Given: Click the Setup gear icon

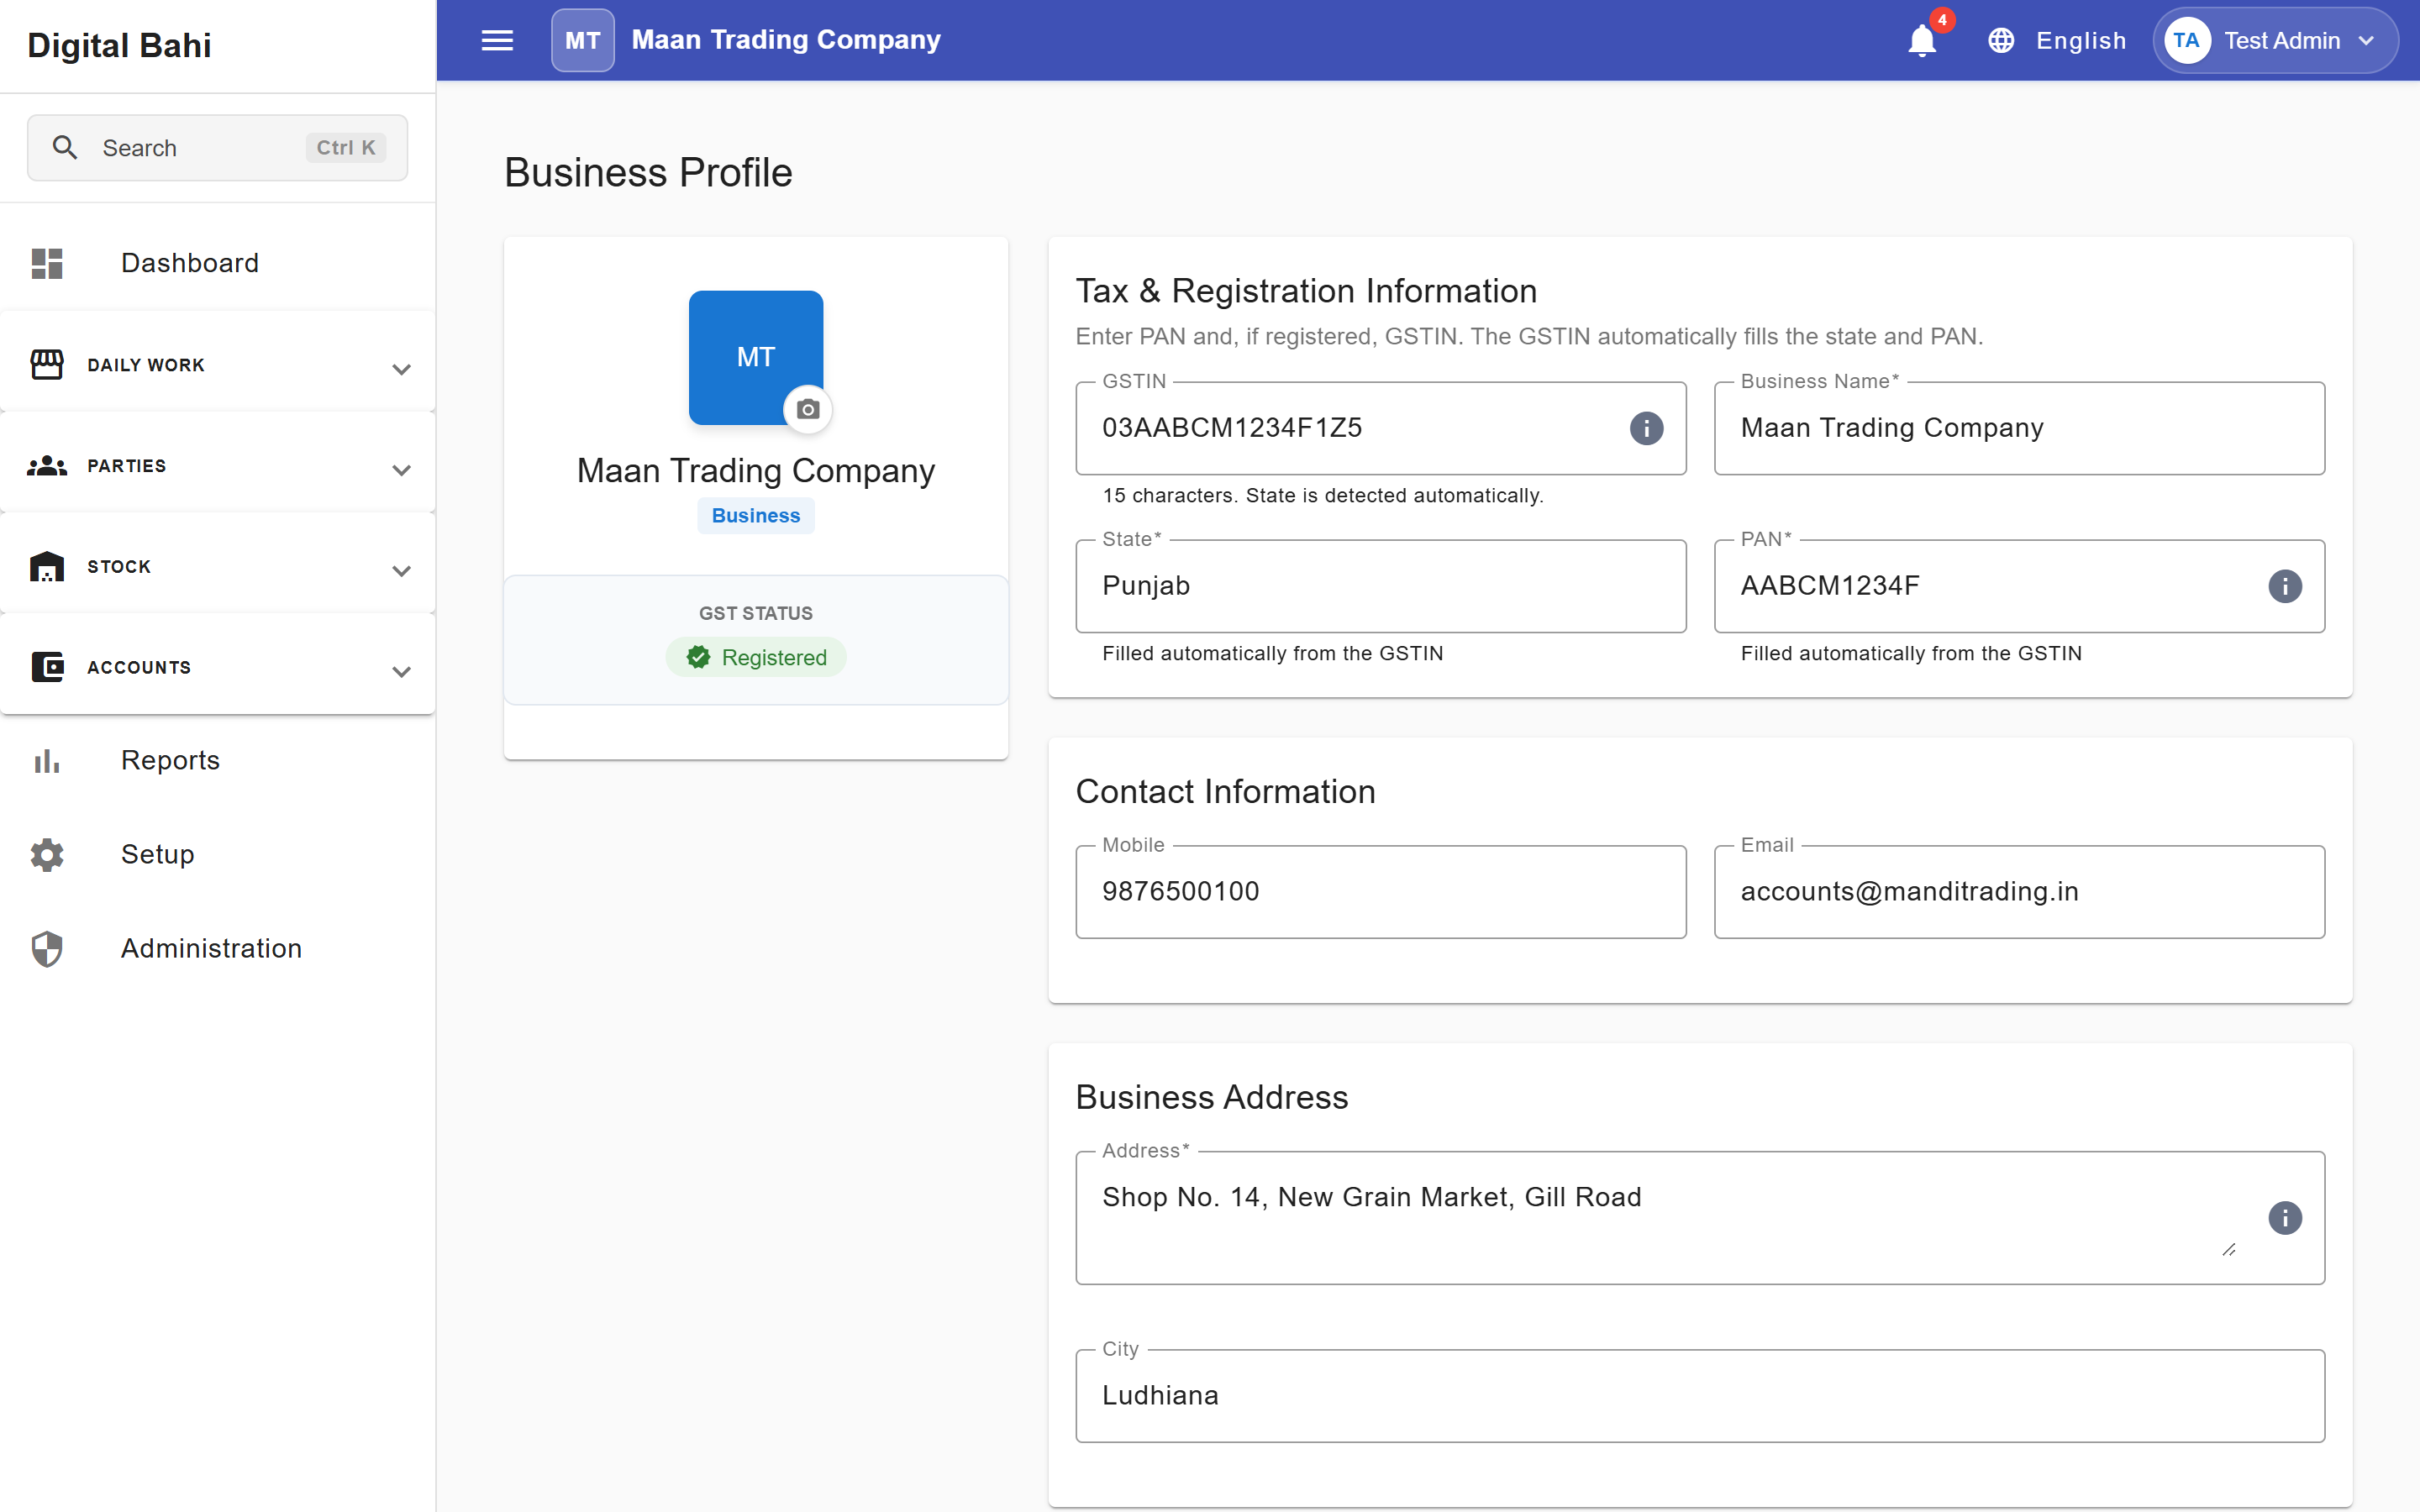Looking at the screenshot, I should coord(47,854).
